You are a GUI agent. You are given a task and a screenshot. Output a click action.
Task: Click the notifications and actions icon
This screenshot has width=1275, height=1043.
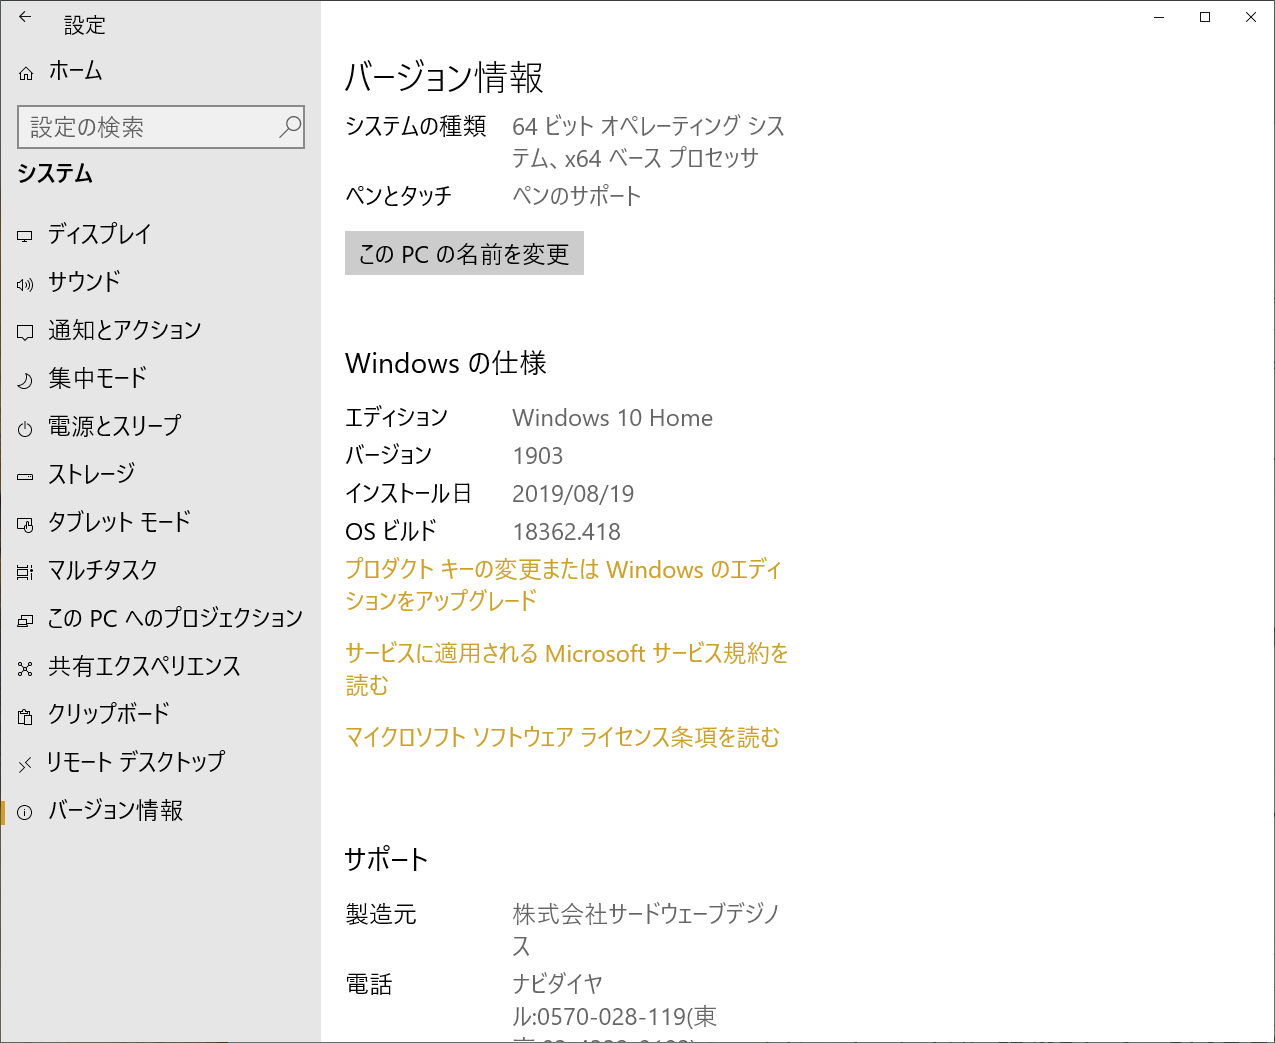pos(25,332)
